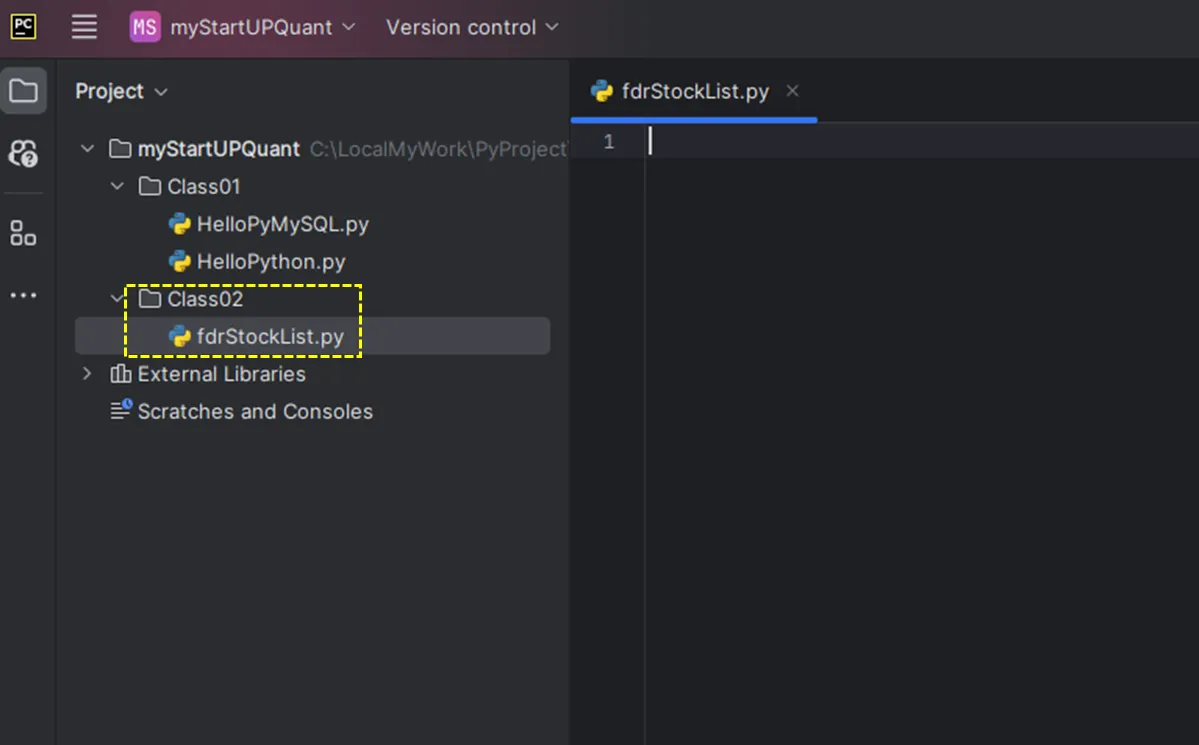
Task: Collapse the Class02 folder chevron
Action: (117, 298)
